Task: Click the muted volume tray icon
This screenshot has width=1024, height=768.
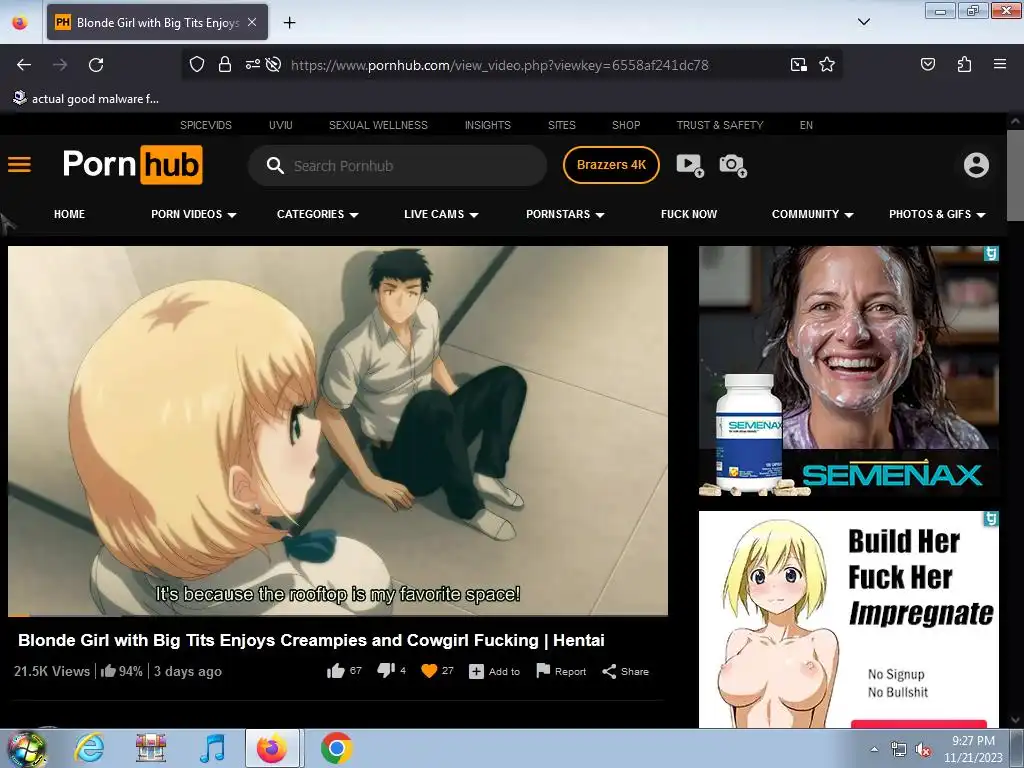Action: point(923,750)
